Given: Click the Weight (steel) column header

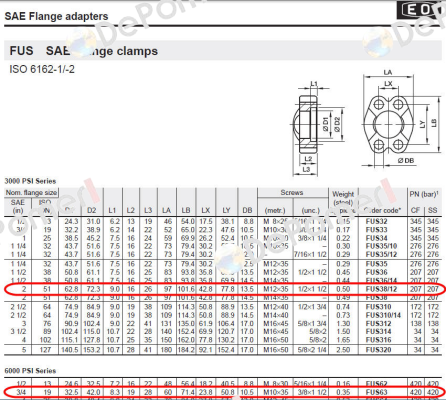Looking at the screenshot, I should tap(343, 198).
